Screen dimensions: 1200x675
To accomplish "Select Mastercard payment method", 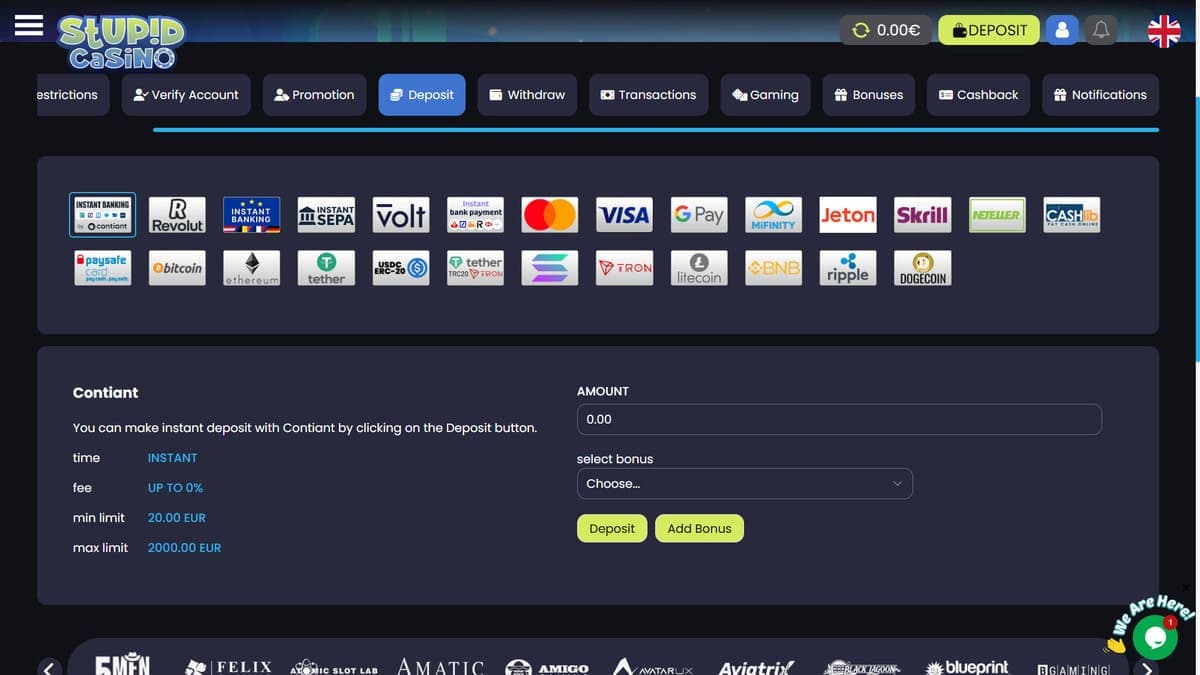I will 550,214.
